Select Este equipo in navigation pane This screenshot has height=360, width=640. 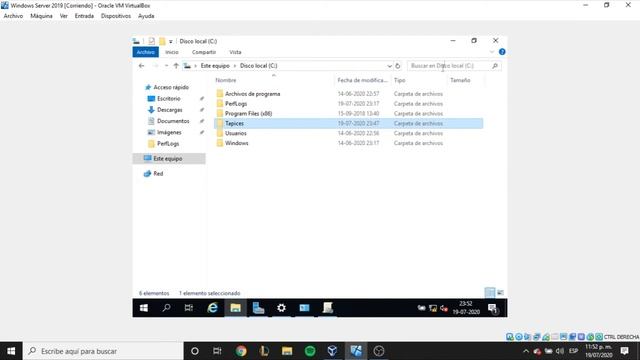pos(168,158)
